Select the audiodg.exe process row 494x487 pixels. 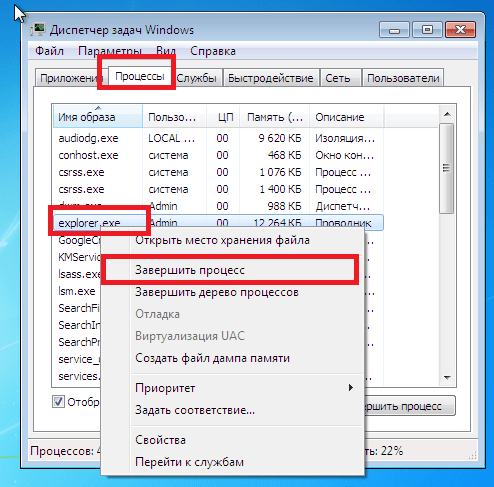pyautogui.click(x=217, y=138)
